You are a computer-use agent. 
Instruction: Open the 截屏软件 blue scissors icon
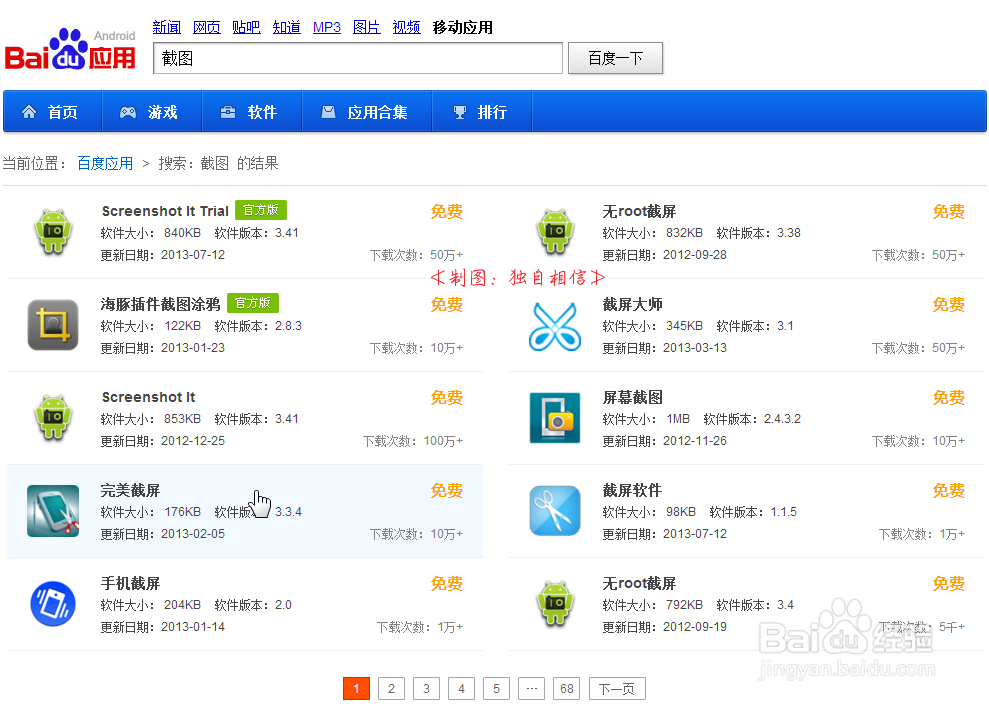pos(555,510)
